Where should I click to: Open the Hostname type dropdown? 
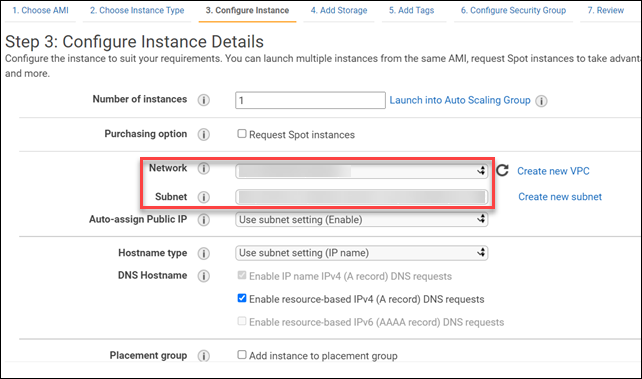click(x=362, y=253)
